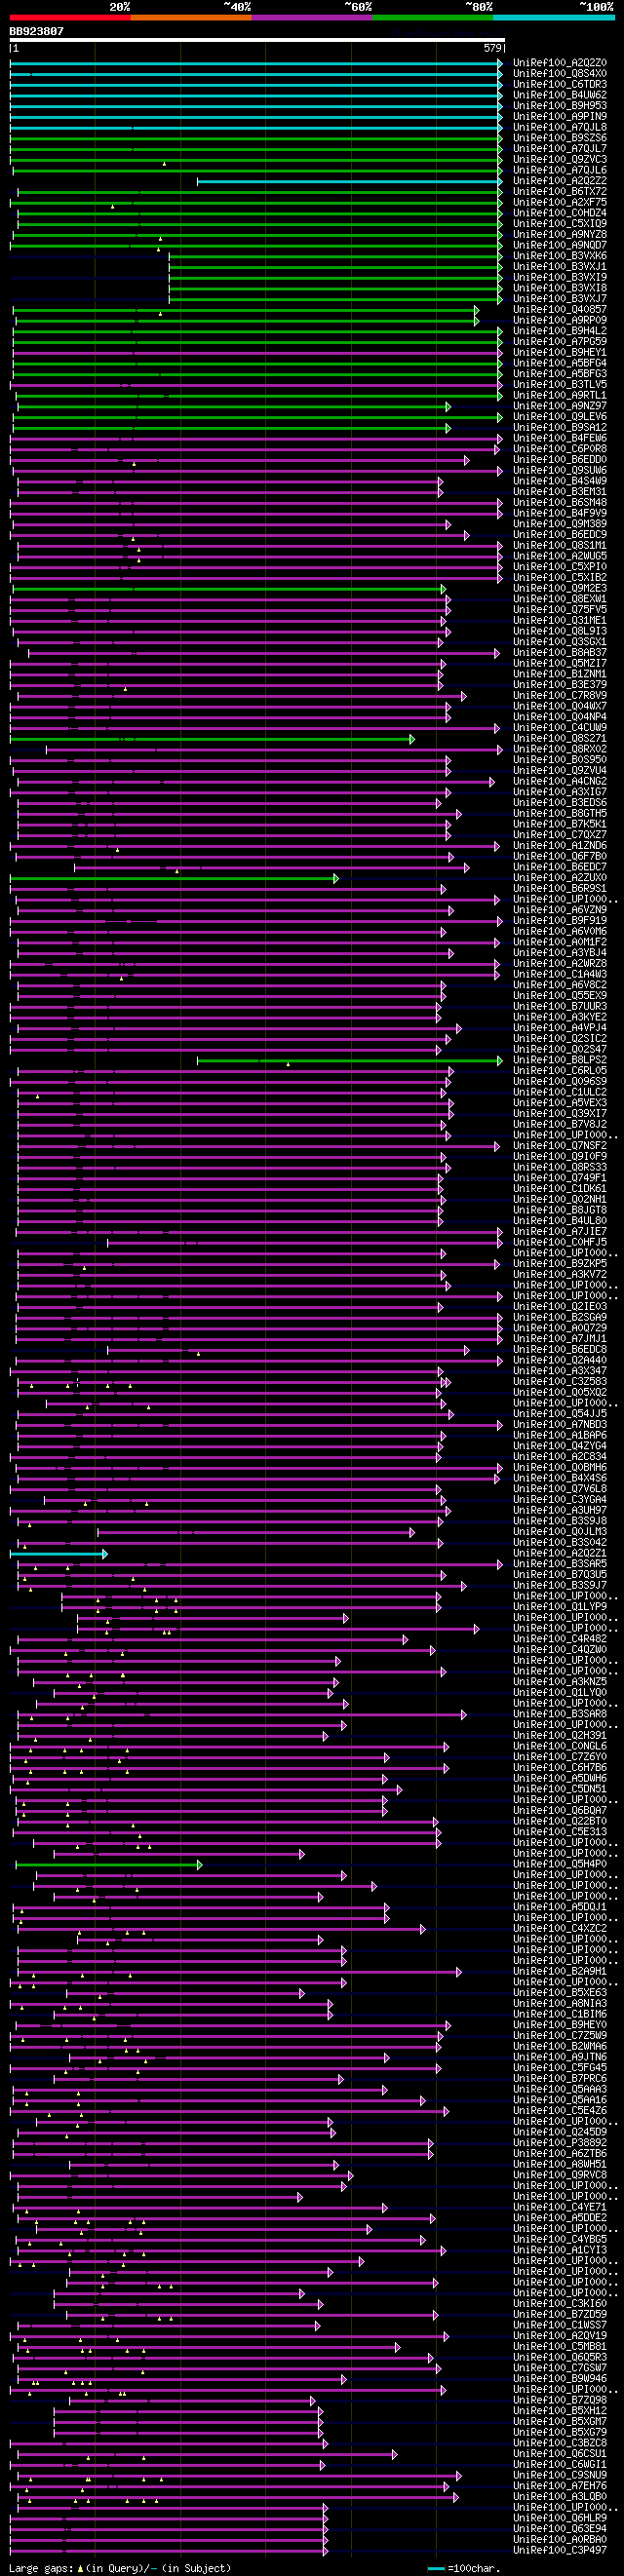Viewport: 624px width, 2576px height.
Task: Click the green alignment bar for Q5H4P0
Action: pyautogui.click(x=109, y=1865)
